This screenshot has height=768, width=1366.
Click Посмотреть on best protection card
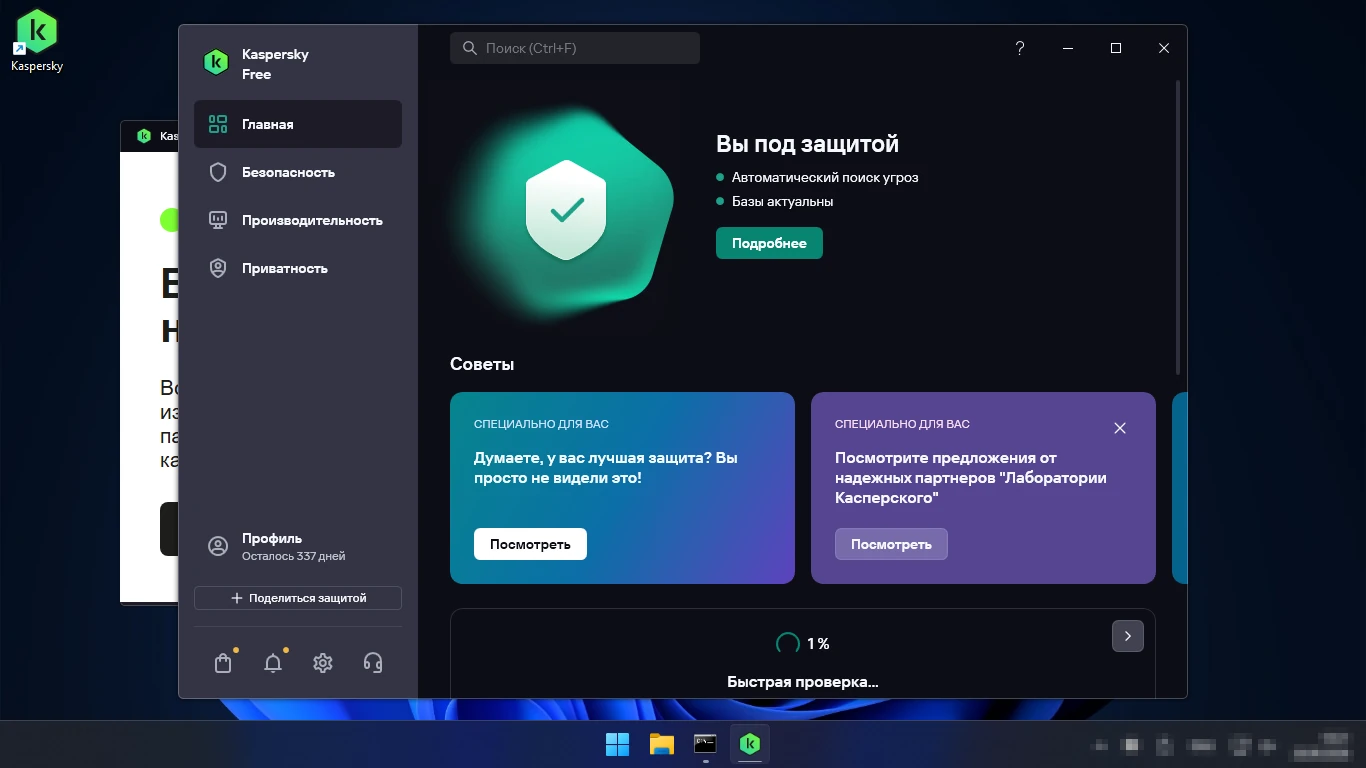(530, 544)
